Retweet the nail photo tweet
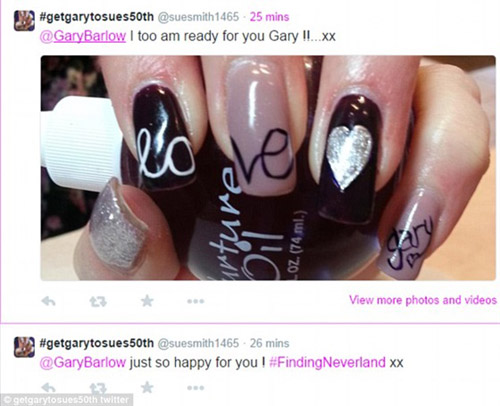 coord(98,301)
